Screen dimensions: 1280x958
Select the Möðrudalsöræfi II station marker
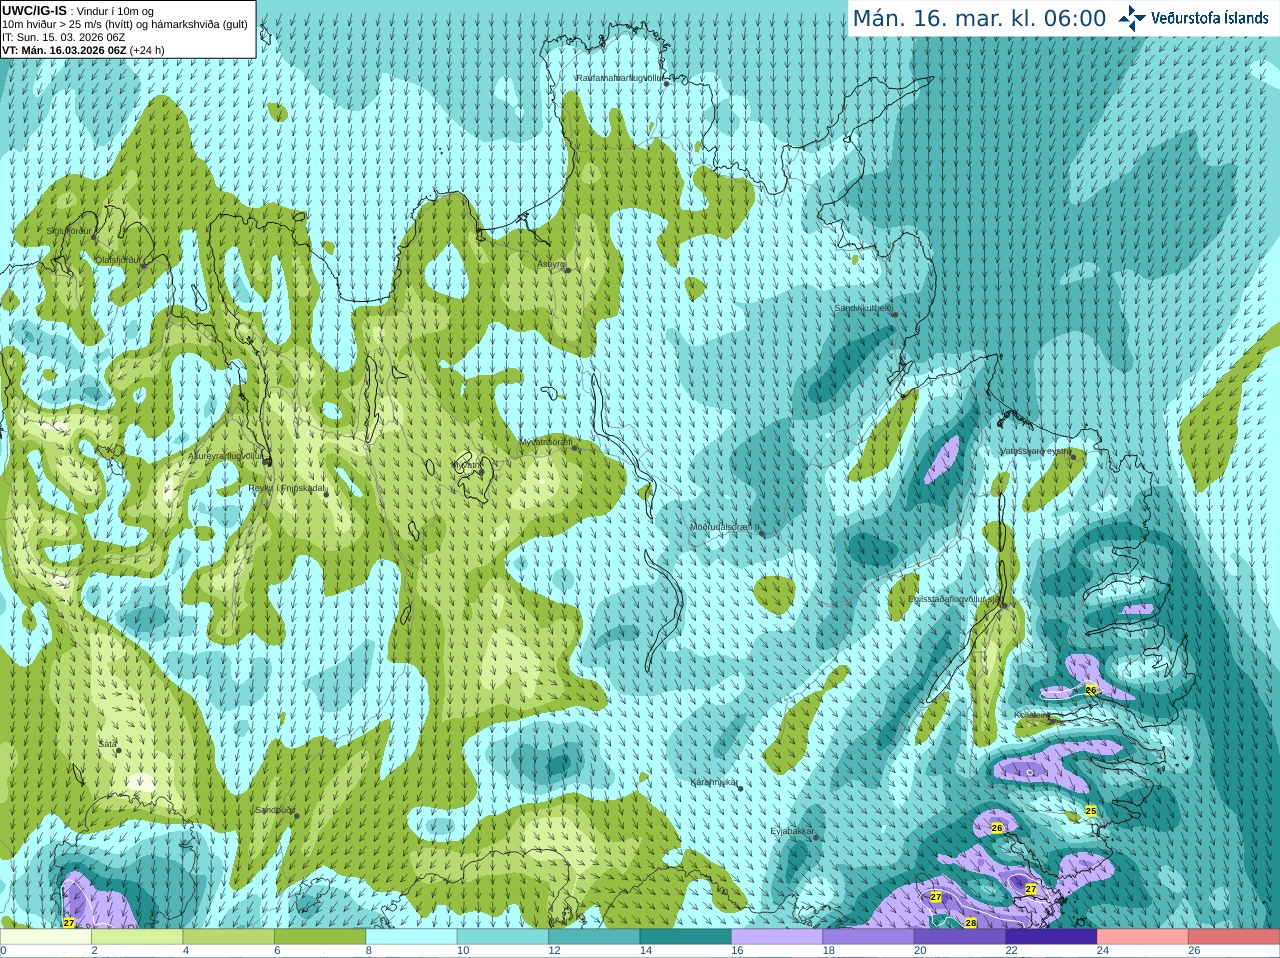click(762, 533)
